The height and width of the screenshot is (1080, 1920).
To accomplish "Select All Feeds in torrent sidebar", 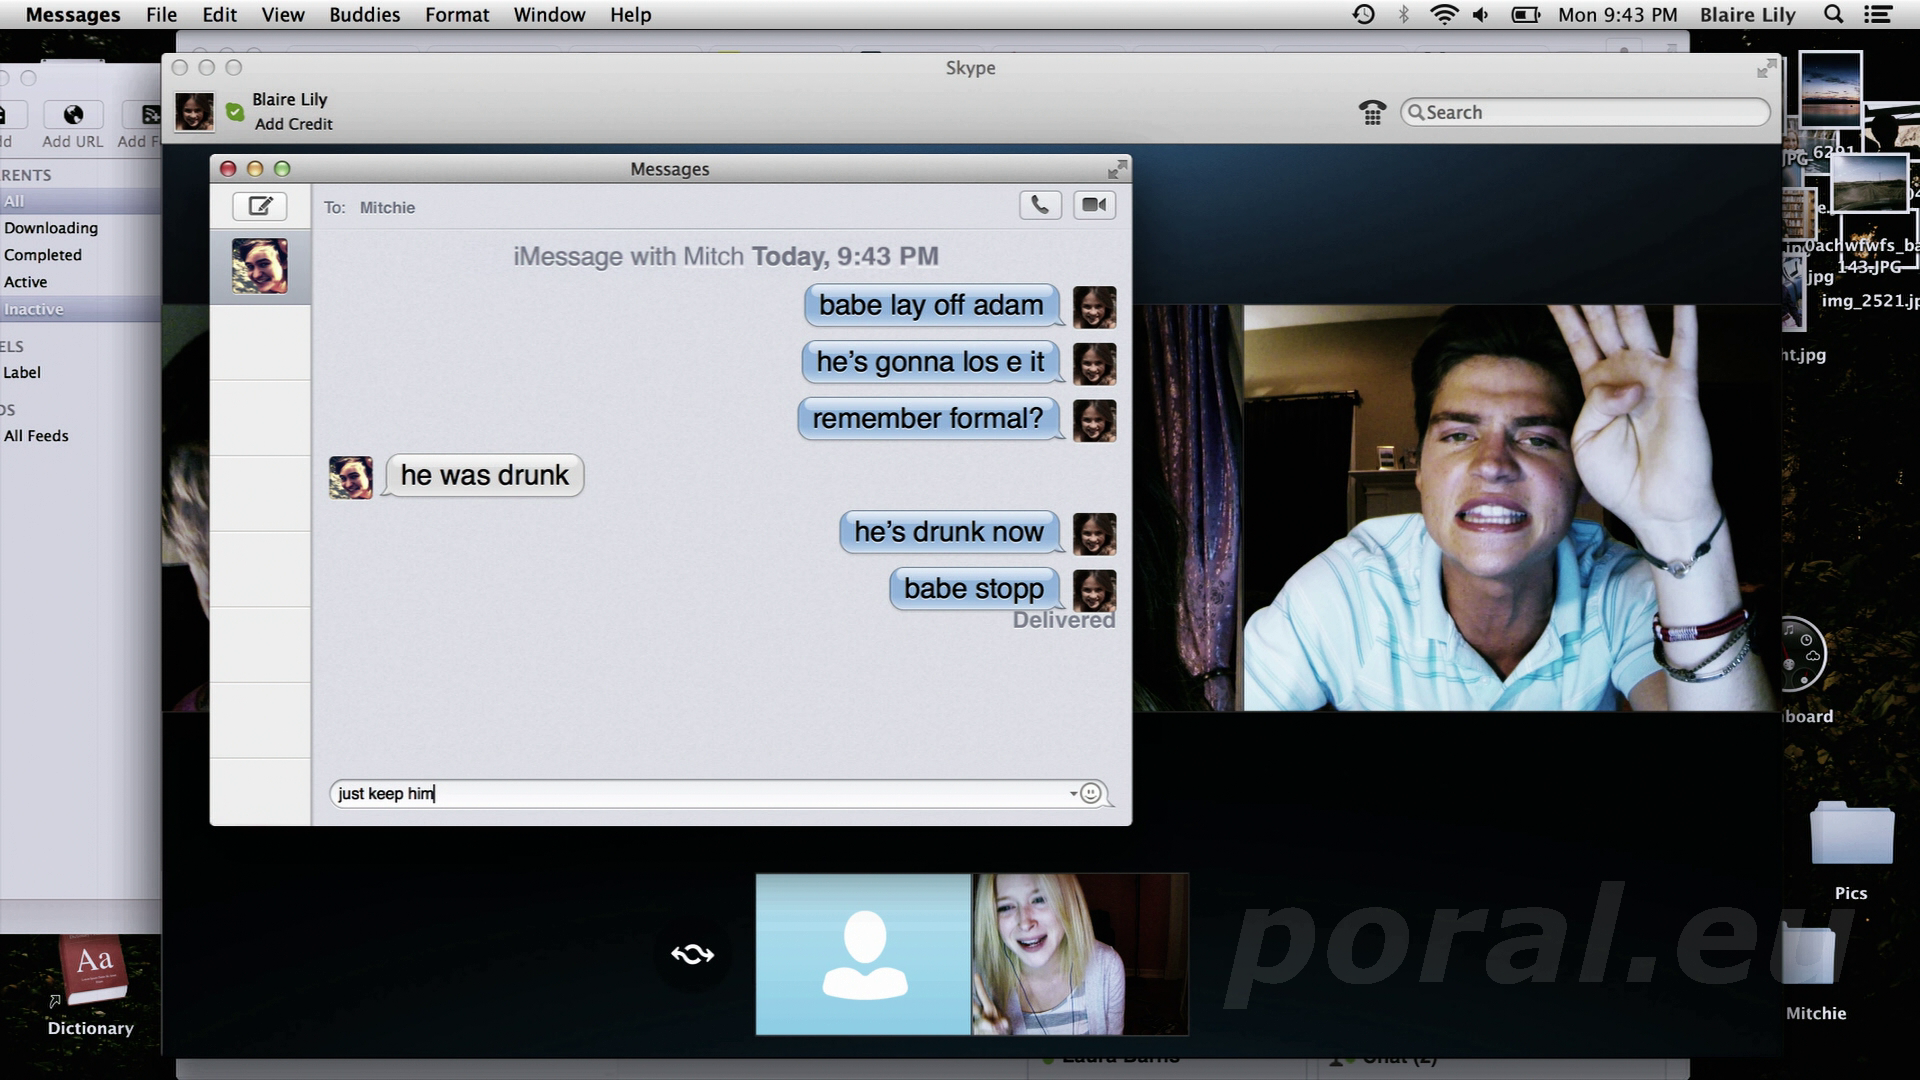I will [36, 436].
